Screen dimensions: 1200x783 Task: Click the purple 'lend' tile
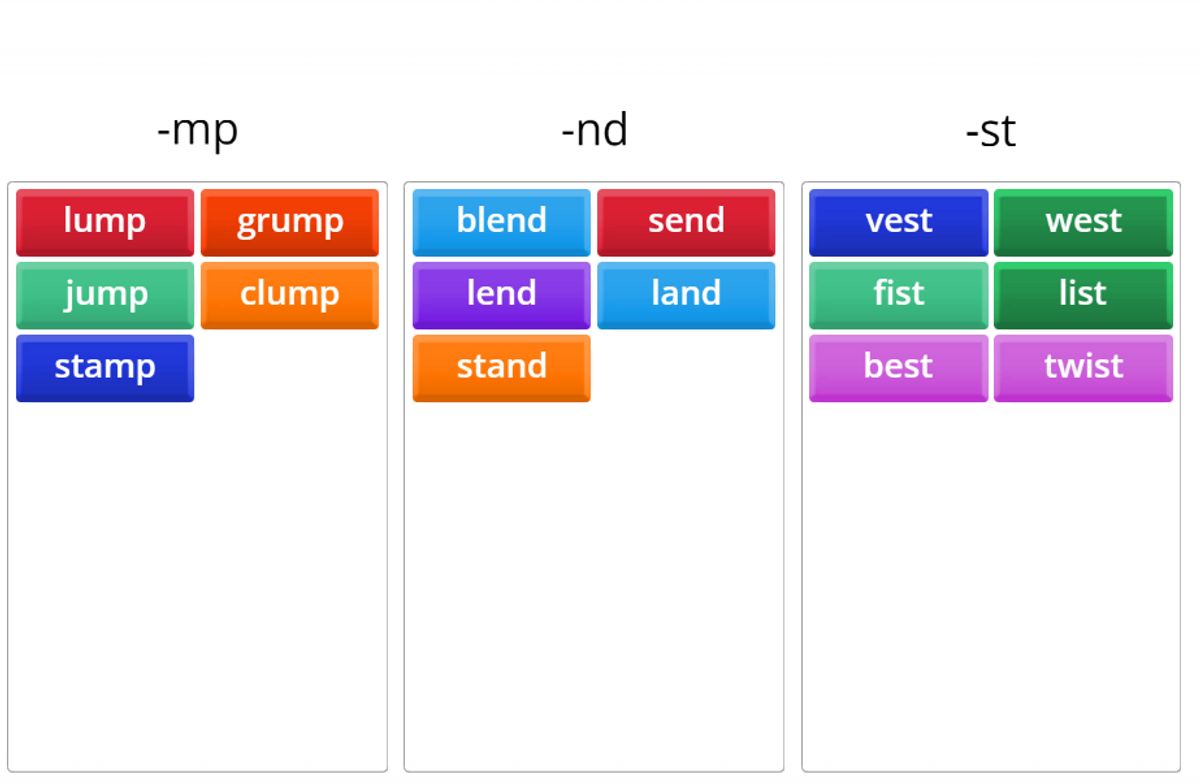click(501, 295)
